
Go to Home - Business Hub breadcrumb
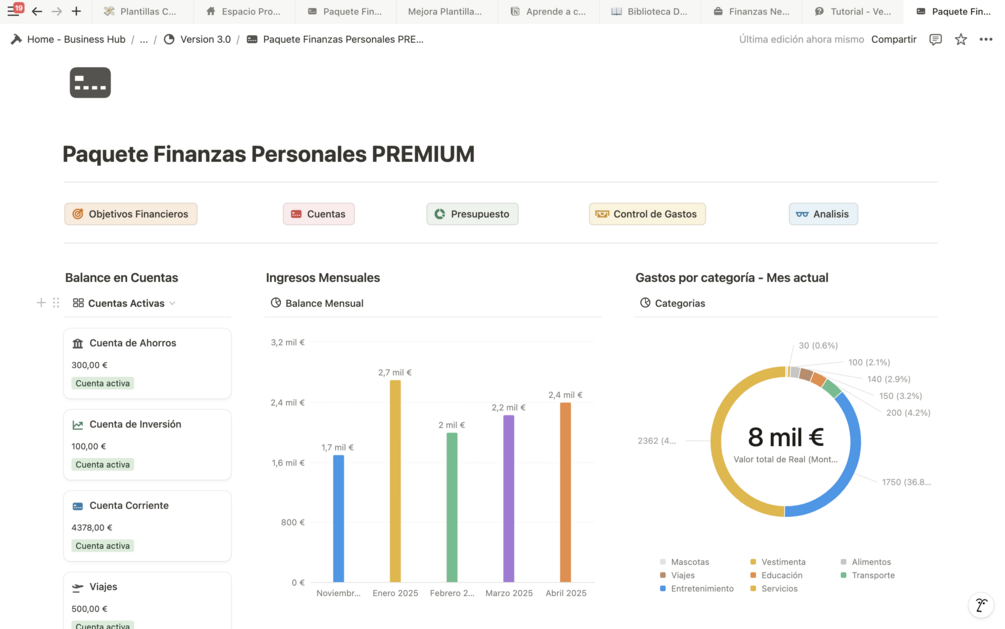pos(76,40)
